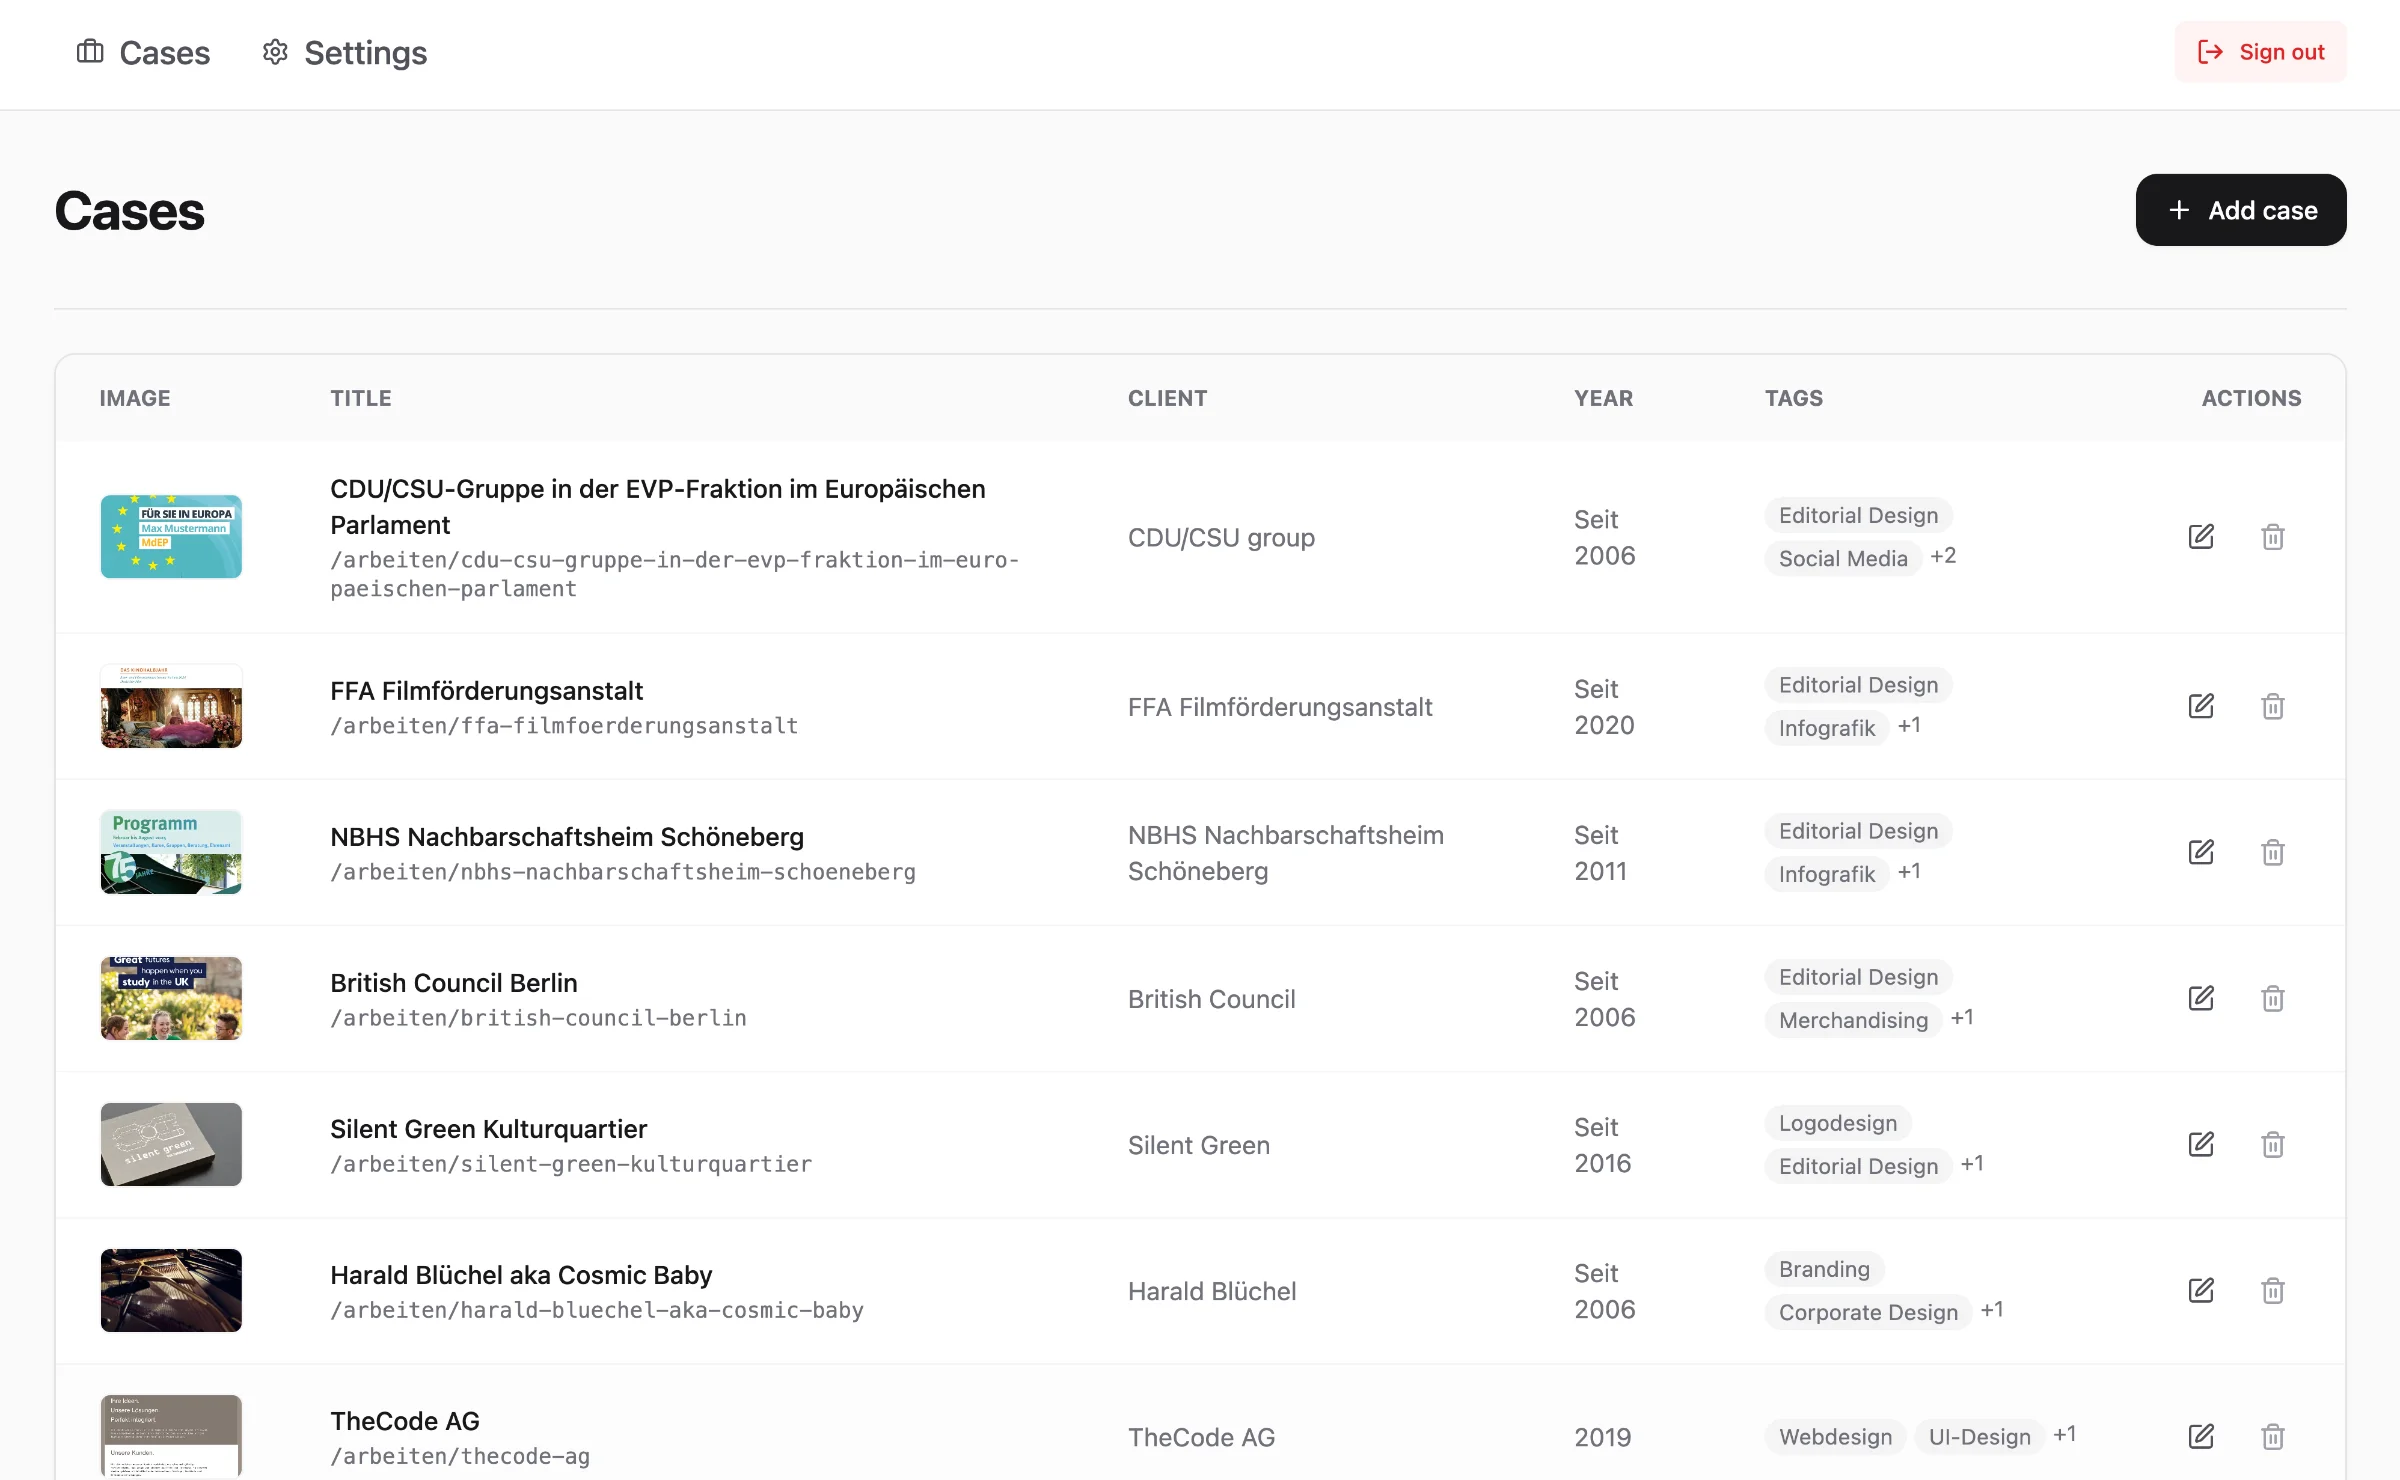This screenshot has width=2400, height=1480.
Task: Click the Infografik tag in FFA row
Action: pos(1826,728)
